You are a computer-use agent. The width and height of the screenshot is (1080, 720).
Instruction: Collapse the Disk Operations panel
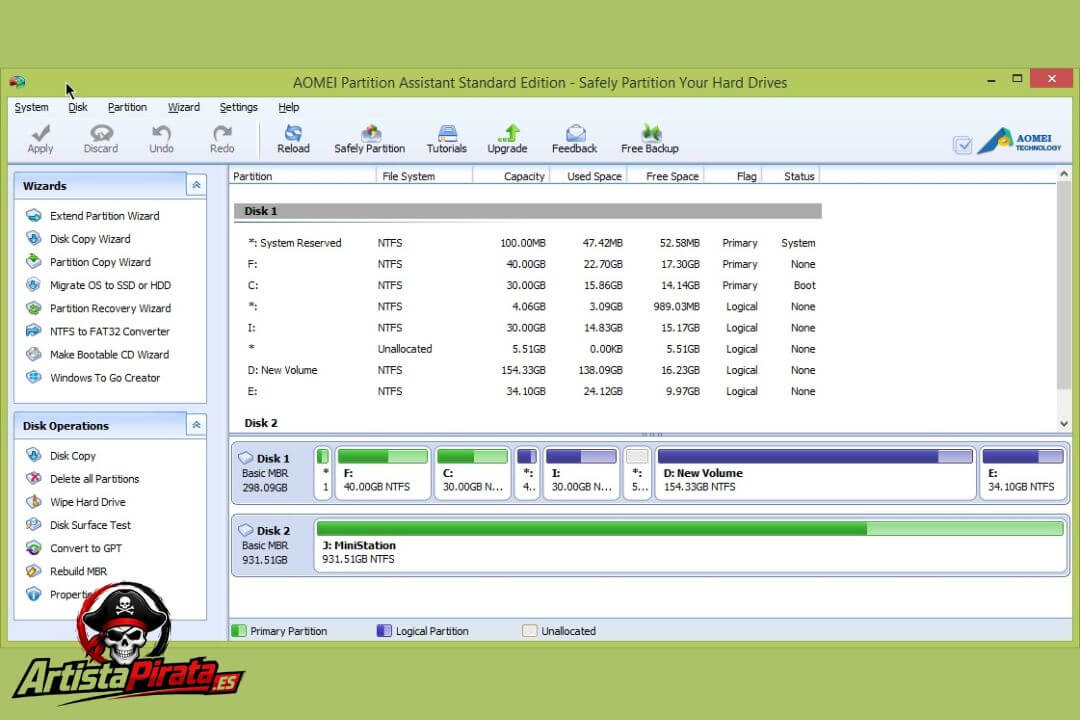pos(196,425)
